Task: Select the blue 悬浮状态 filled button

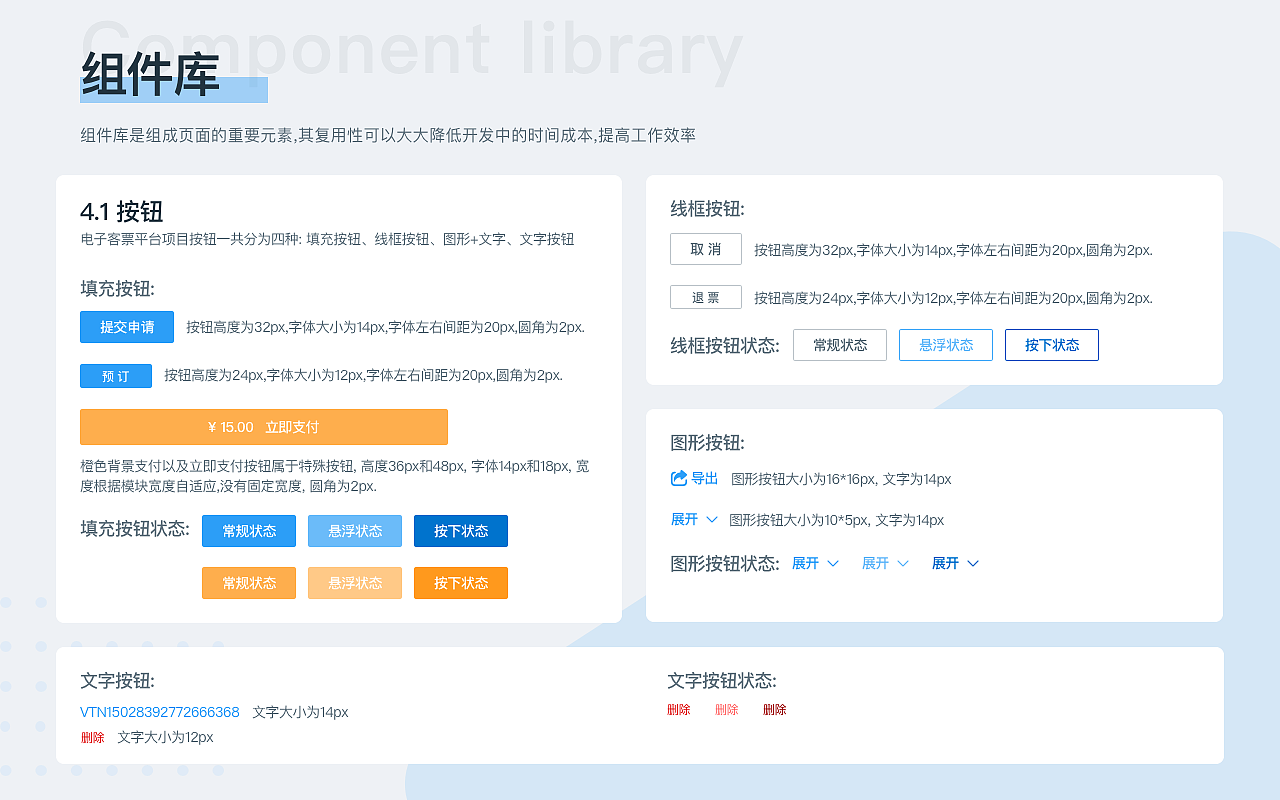Action: [x=354, y=531]
